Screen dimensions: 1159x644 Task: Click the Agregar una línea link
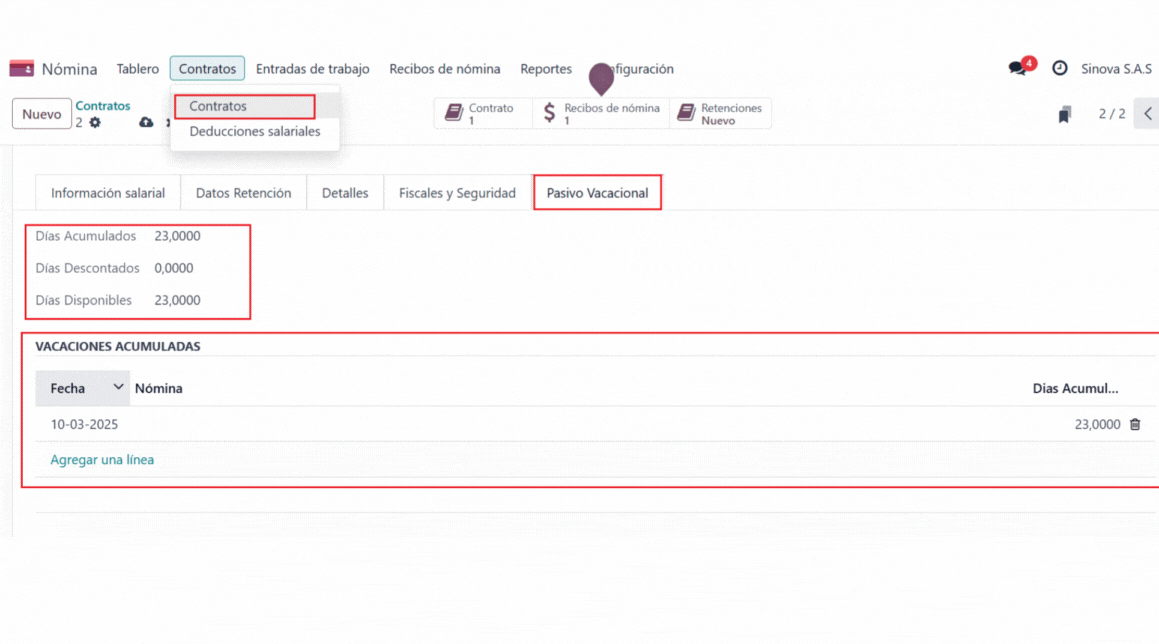102,460
